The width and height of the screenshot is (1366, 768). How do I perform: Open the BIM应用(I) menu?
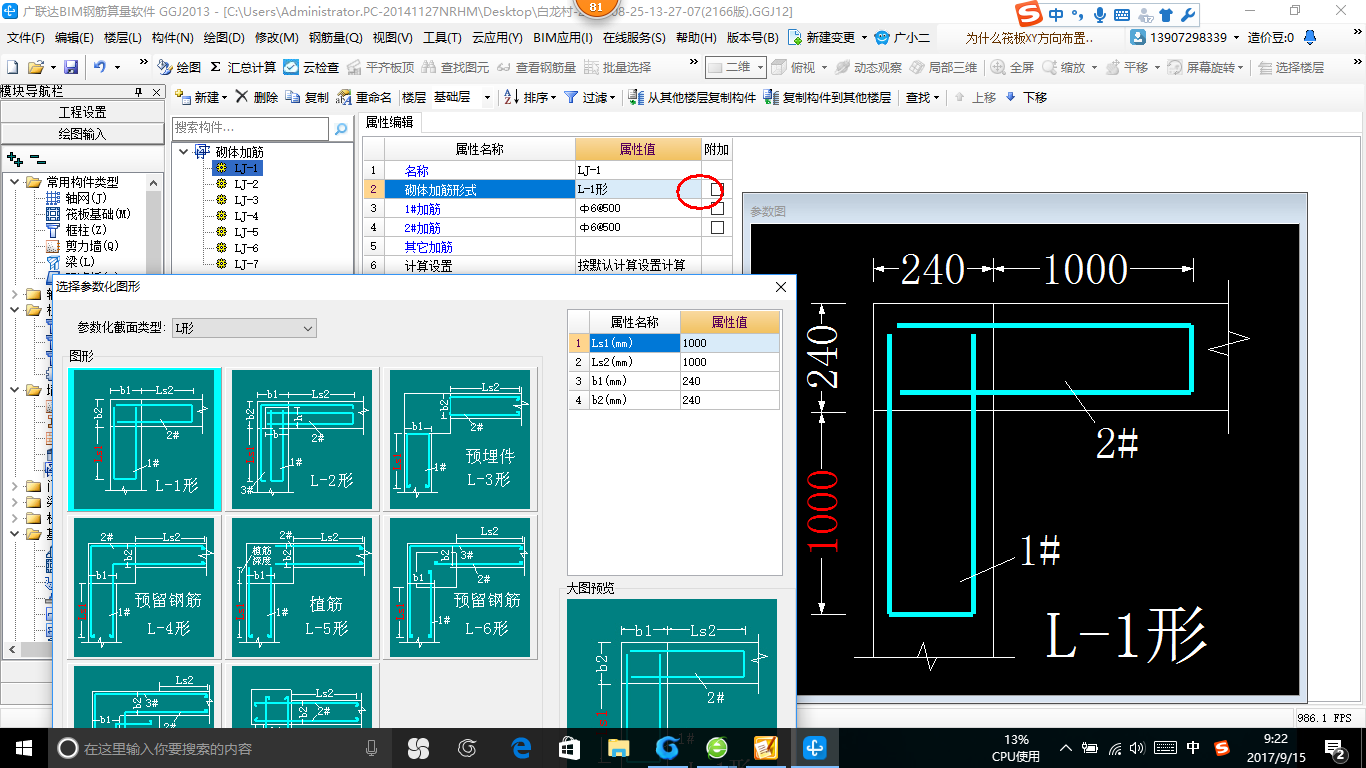click(x=562, y=37)
